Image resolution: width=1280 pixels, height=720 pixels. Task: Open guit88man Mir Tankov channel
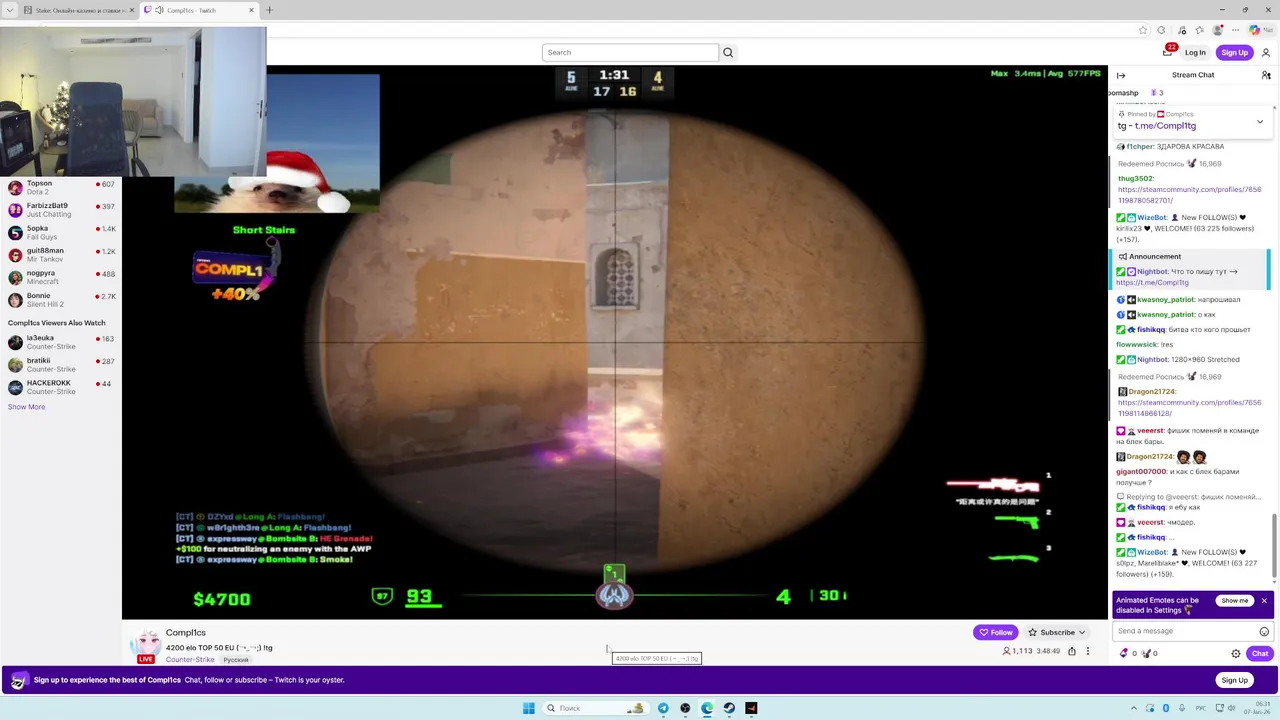click(x=61, y=255)
